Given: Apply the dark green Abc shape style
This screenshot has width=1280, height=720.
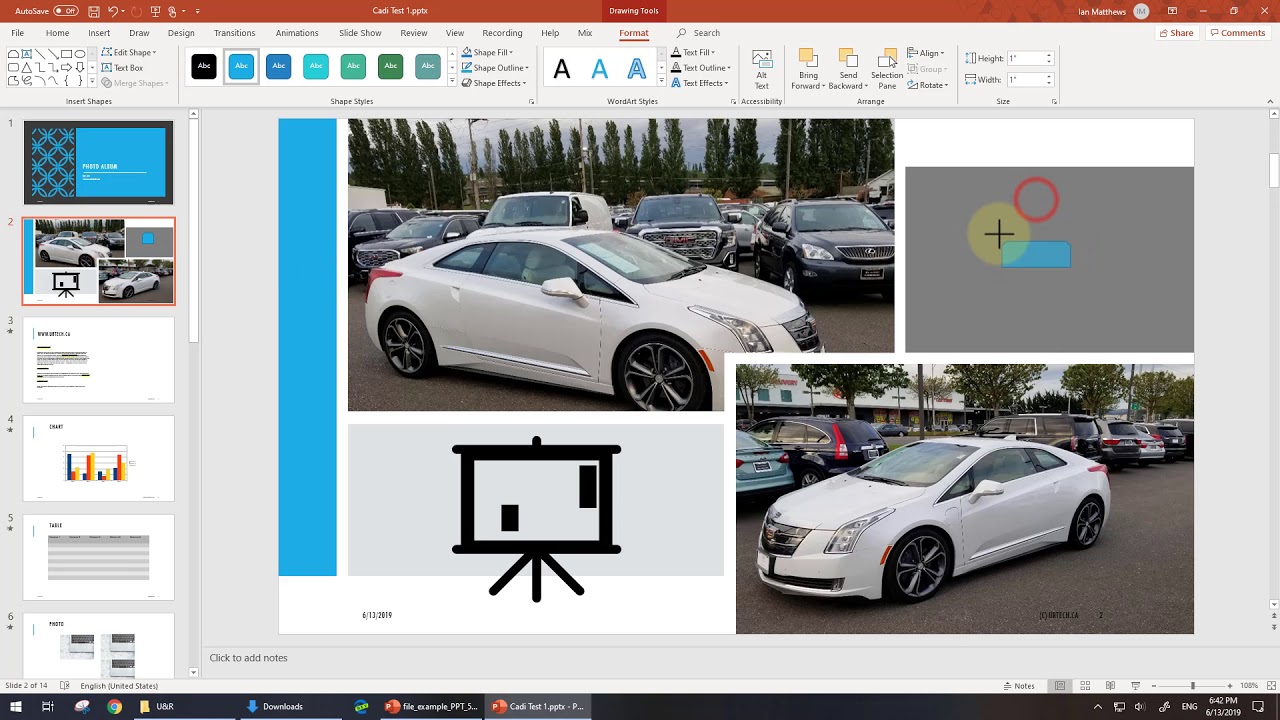Looking at the screenshot, I should (x=390, y=66).
